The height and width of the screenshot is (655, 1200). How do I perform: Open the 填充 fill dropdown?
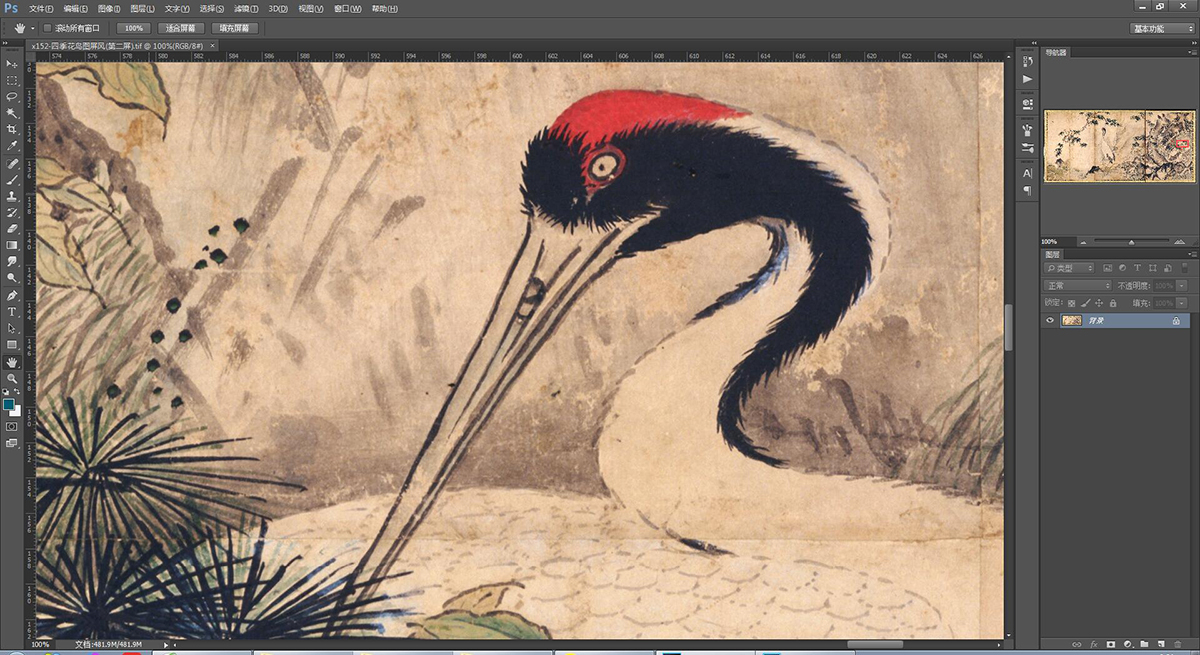pyautogui.click(x=1181, y=302)
